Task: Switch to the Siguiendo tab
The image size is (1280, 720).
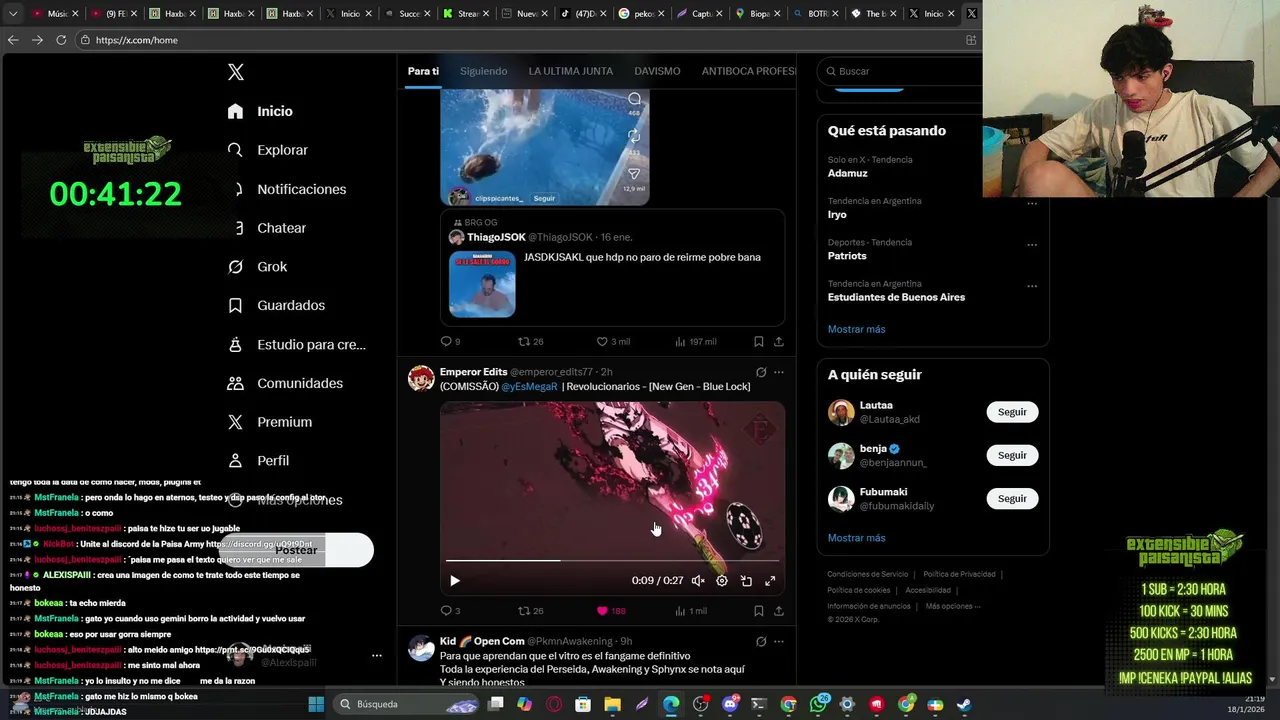Action: tap(483, 71)
